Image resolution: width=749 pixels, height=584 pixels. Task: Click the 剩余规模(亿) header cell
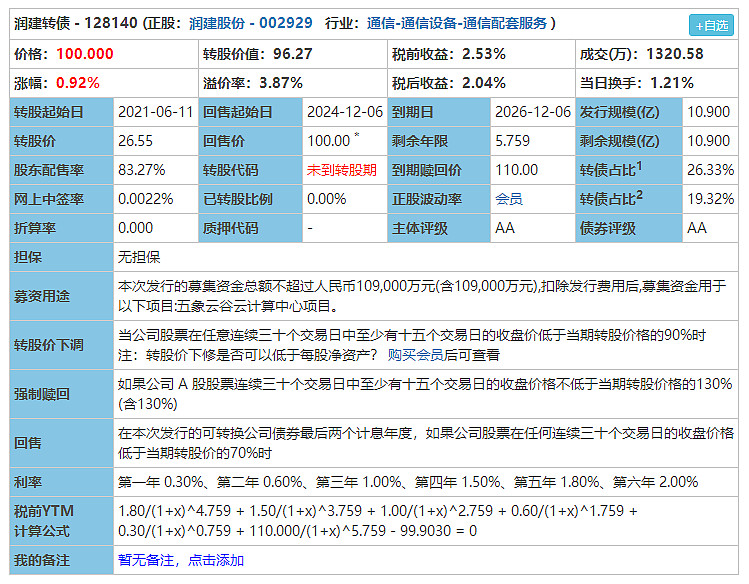tap(629, 141)
